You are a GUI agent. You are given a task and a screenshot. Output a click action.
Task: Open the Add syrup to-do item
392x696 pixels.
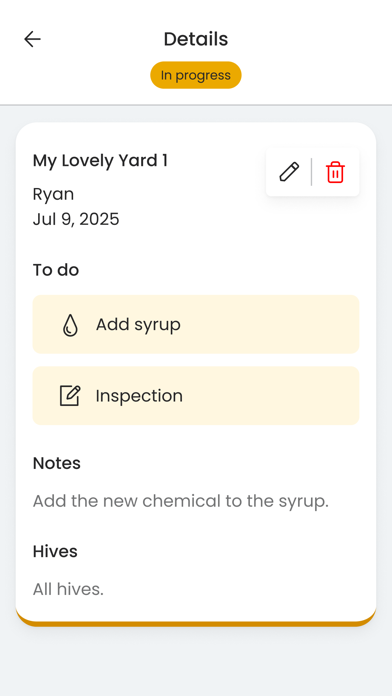point(196,324)
